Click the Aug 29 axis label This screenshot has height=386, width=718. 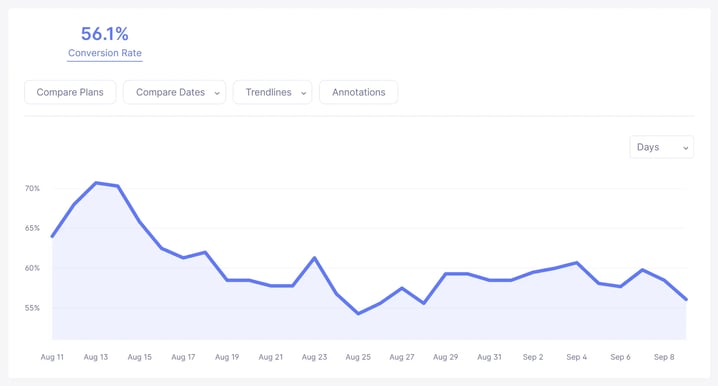(446, 357)
